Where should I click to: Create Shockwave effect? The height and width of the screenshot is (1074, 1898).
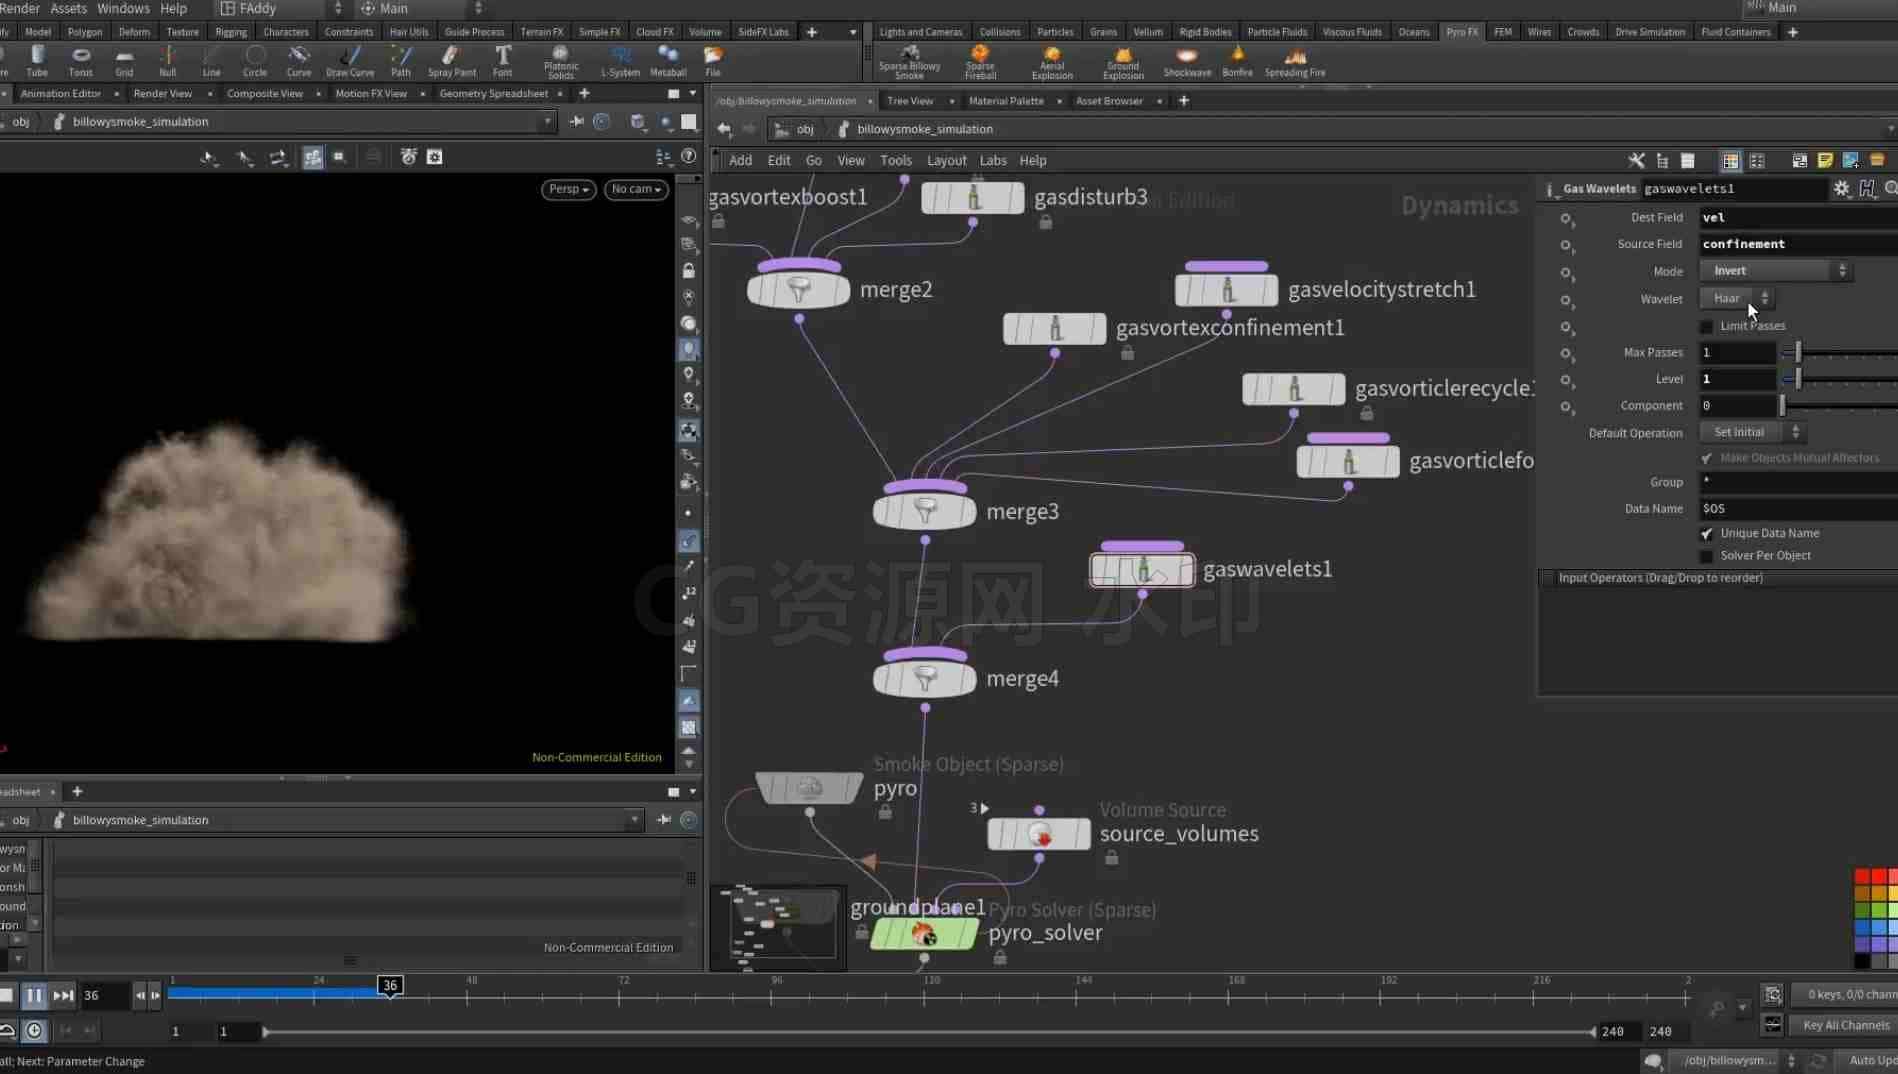[x=1187, y=61]
